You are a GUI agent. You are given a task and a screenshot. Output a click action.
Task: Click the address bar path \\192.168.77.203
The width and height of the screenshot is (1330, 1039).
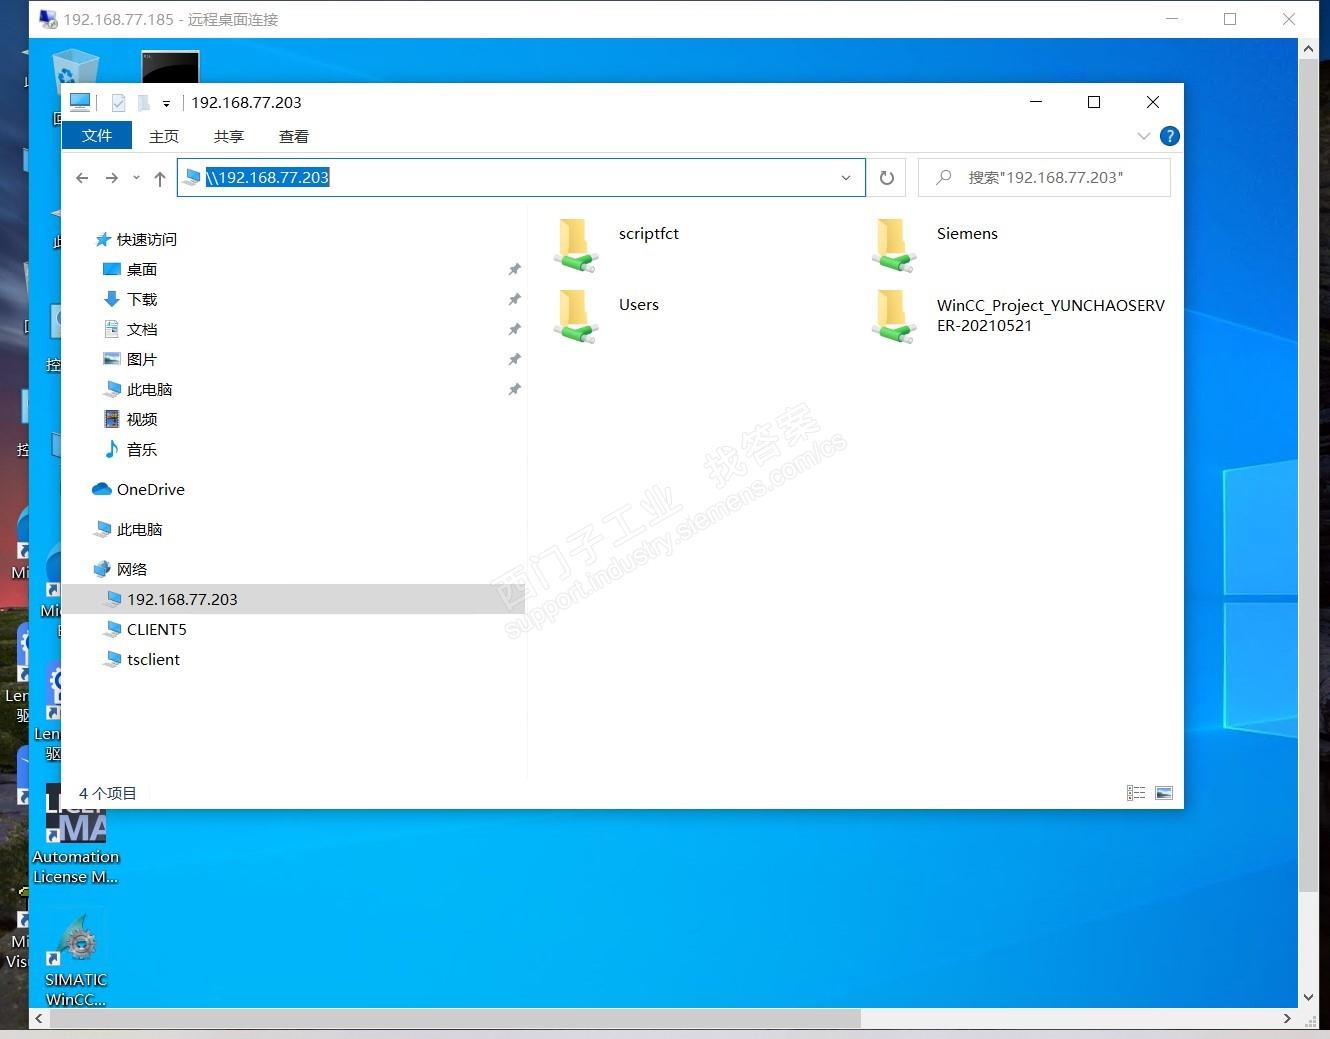pos(268,178)
